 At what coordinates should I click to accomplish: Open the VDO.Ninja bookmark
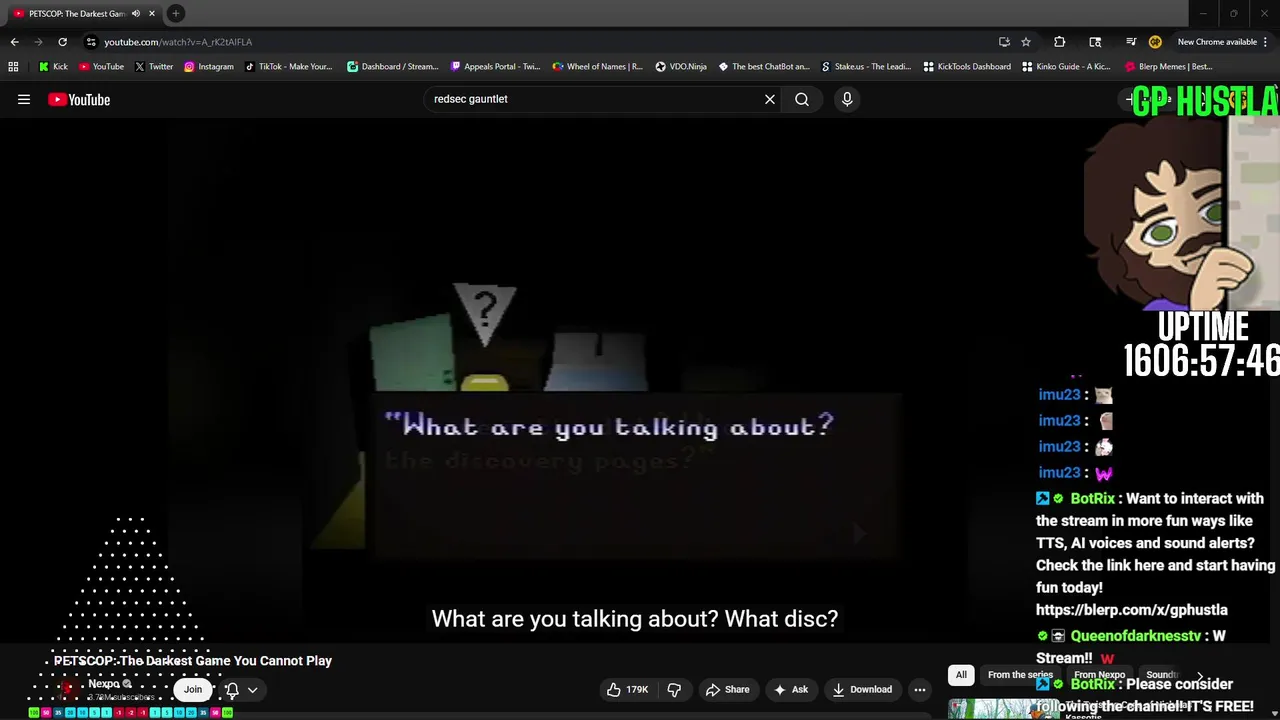click(681, 67)
